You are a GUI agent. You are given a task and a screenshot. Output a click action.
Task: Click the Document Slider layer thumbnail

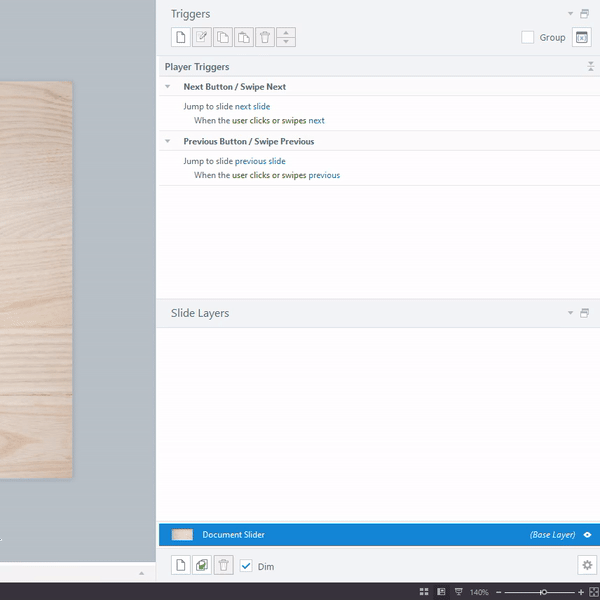point(182,535)
